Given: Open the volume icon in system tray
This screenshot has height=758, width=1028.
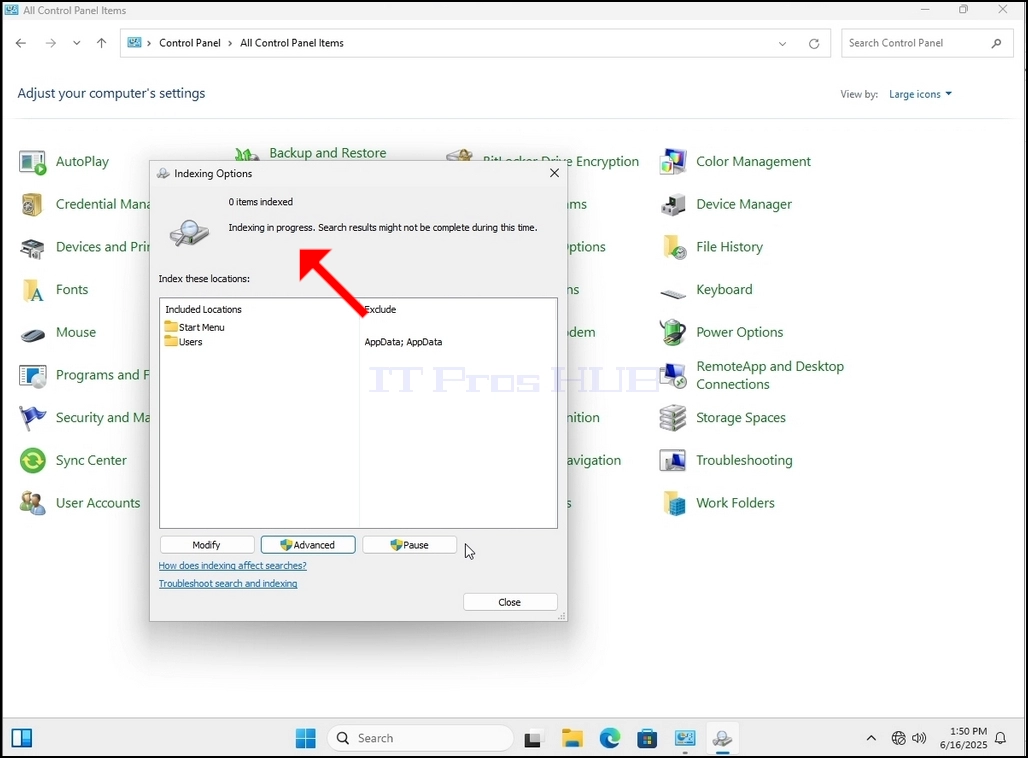Looking at the screenshot, I should (x=919, y=738).
